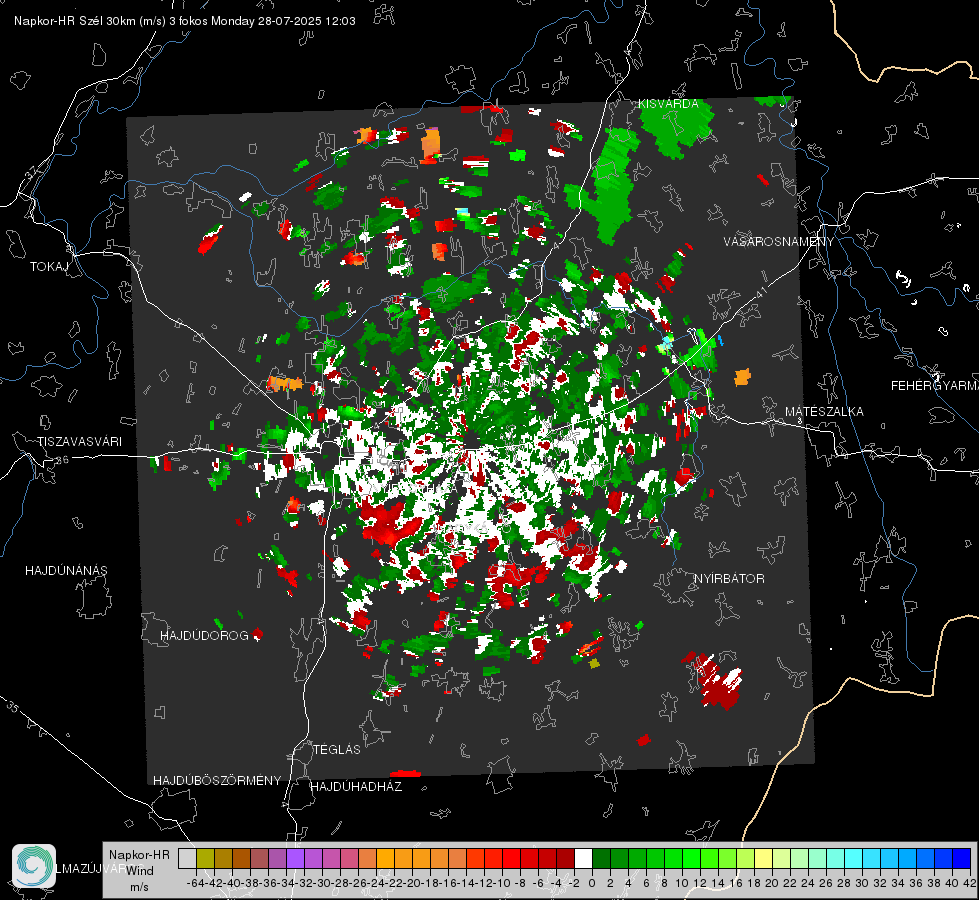Click the TEGLAS town label
979x900 pixels.
click(337, 749)
